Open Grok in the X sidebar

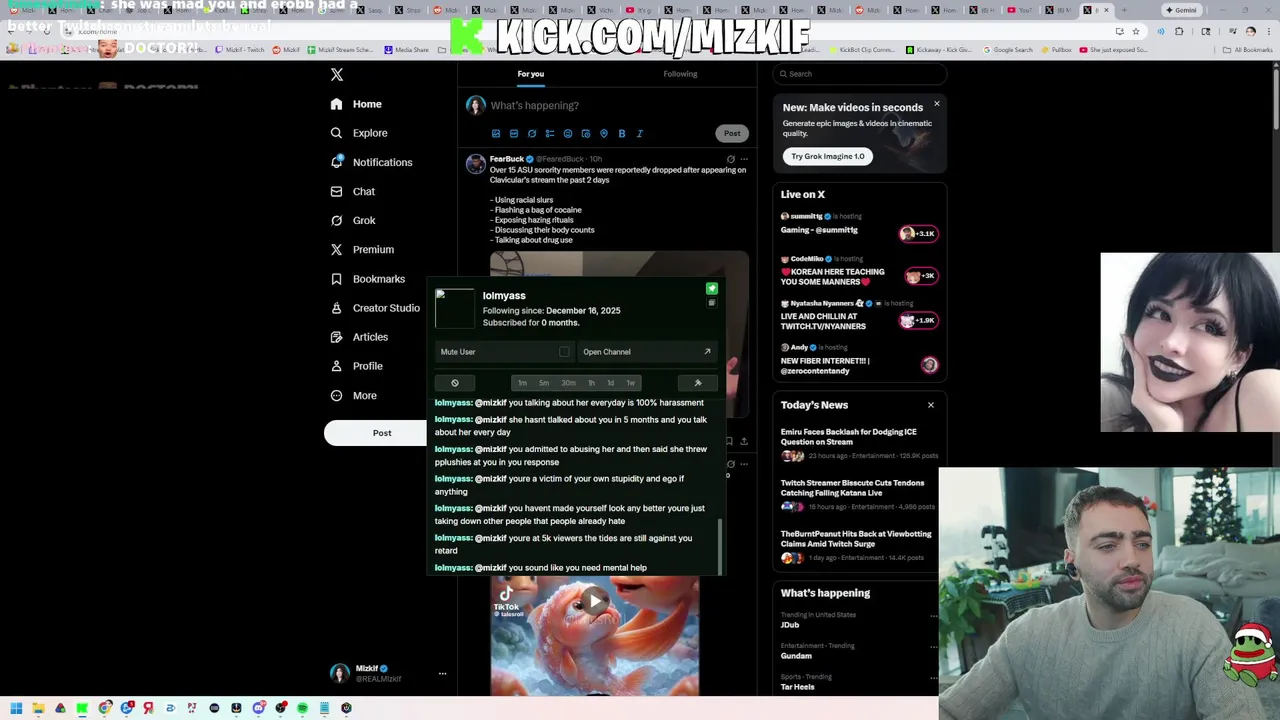[x=352, y=220]
